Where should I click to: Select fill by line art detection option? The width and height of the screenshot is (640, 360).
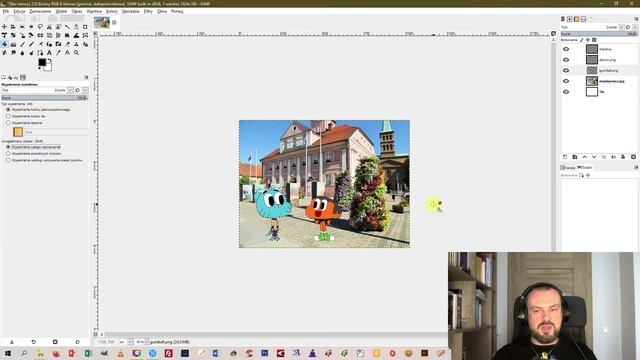click(x=8, y=160)
